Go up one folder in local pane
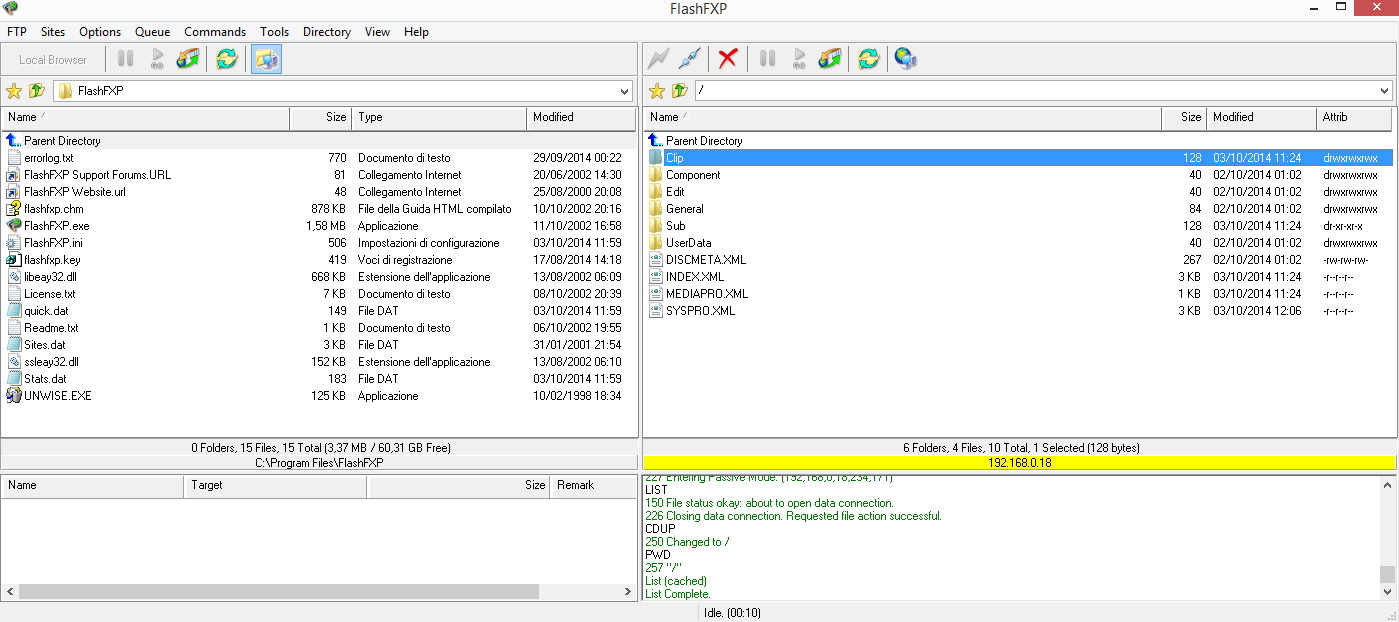The image size is (1399, 622). (37, 91)
